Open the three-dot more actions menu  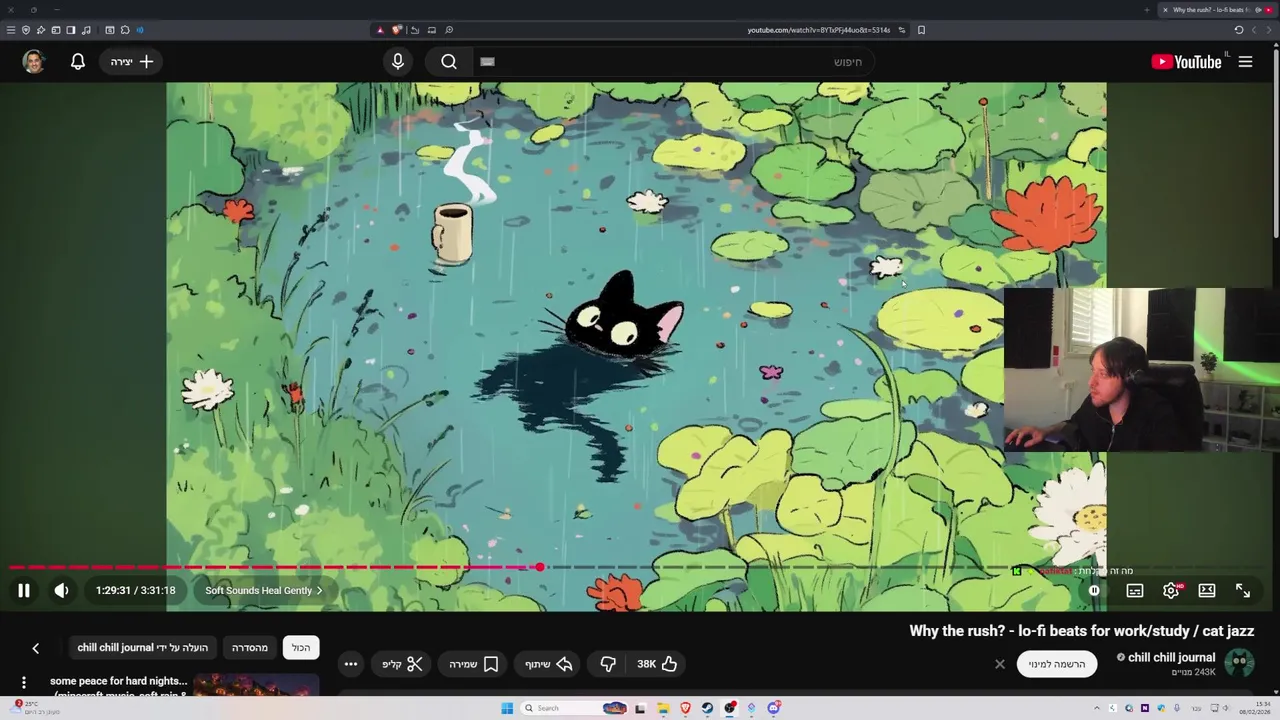coord(351,664)
